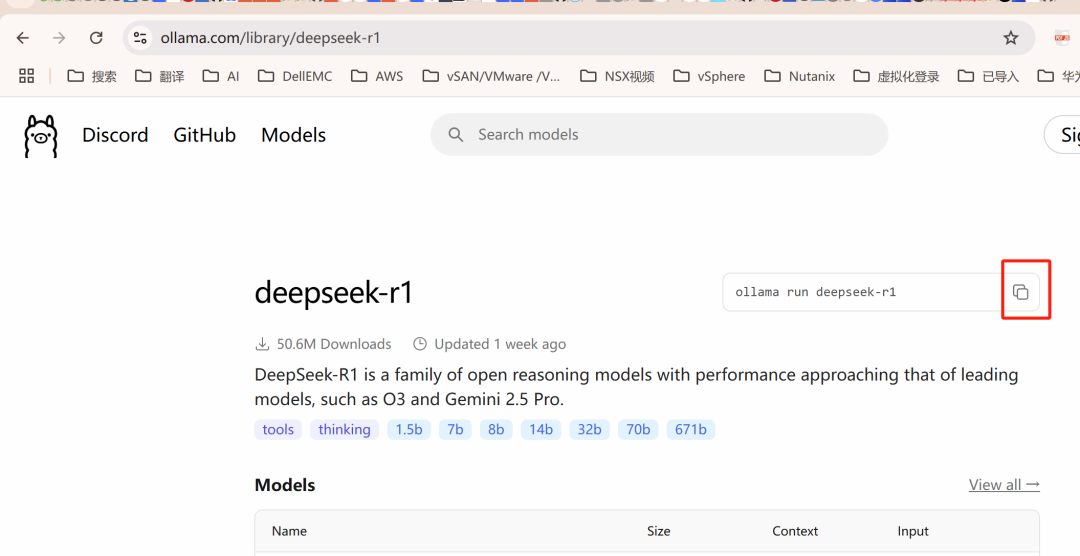1080x556 pixels.
Task: Click the Search models field
Action: [x=659, y=134]
